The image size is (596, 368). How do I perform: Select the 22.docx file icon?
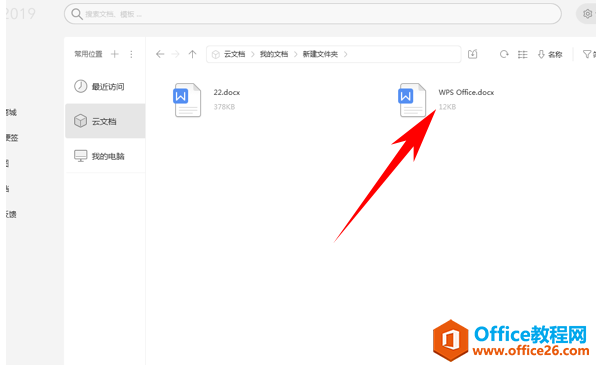tap(187, 100)
